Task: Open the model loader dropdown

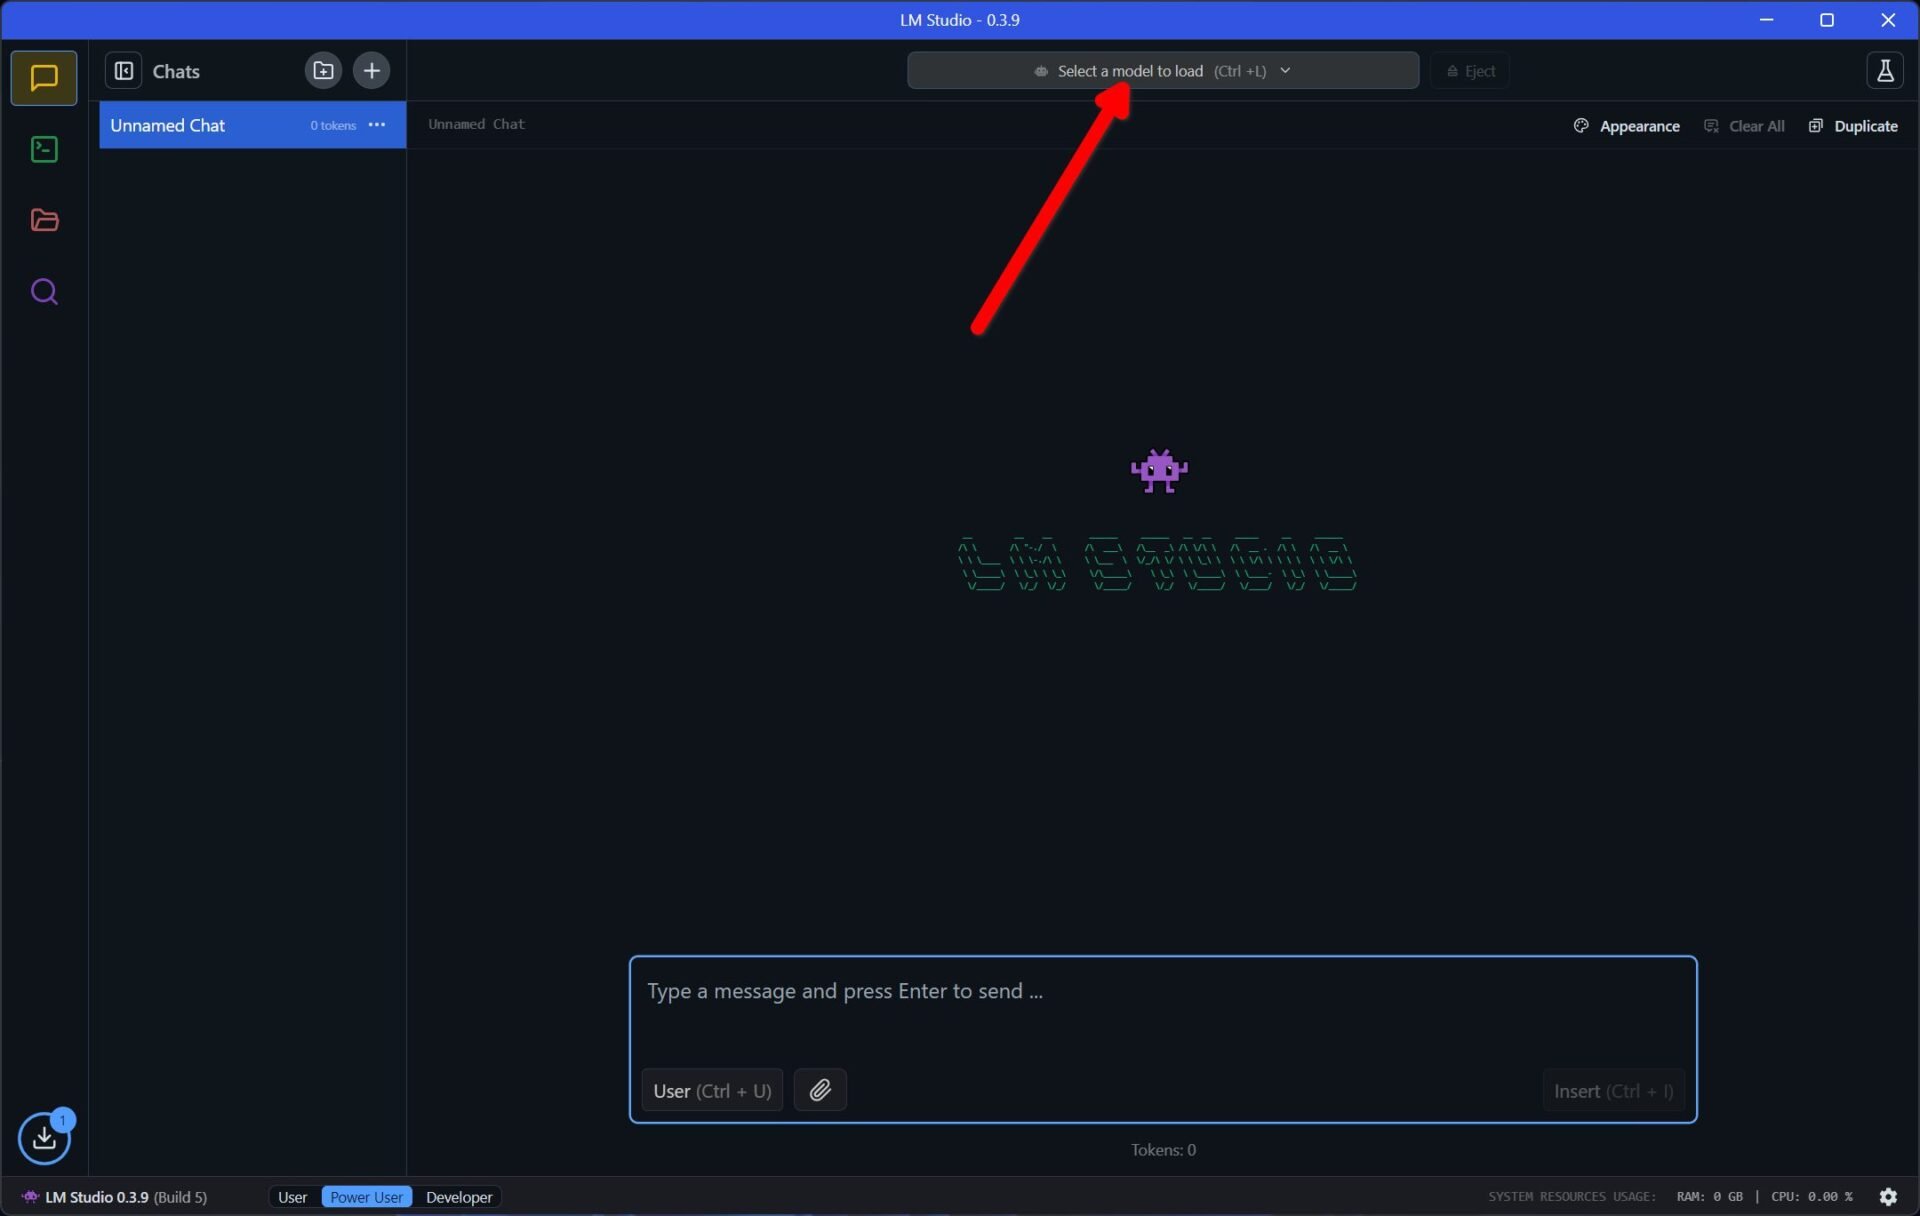Action: (x=1163, y=71)
